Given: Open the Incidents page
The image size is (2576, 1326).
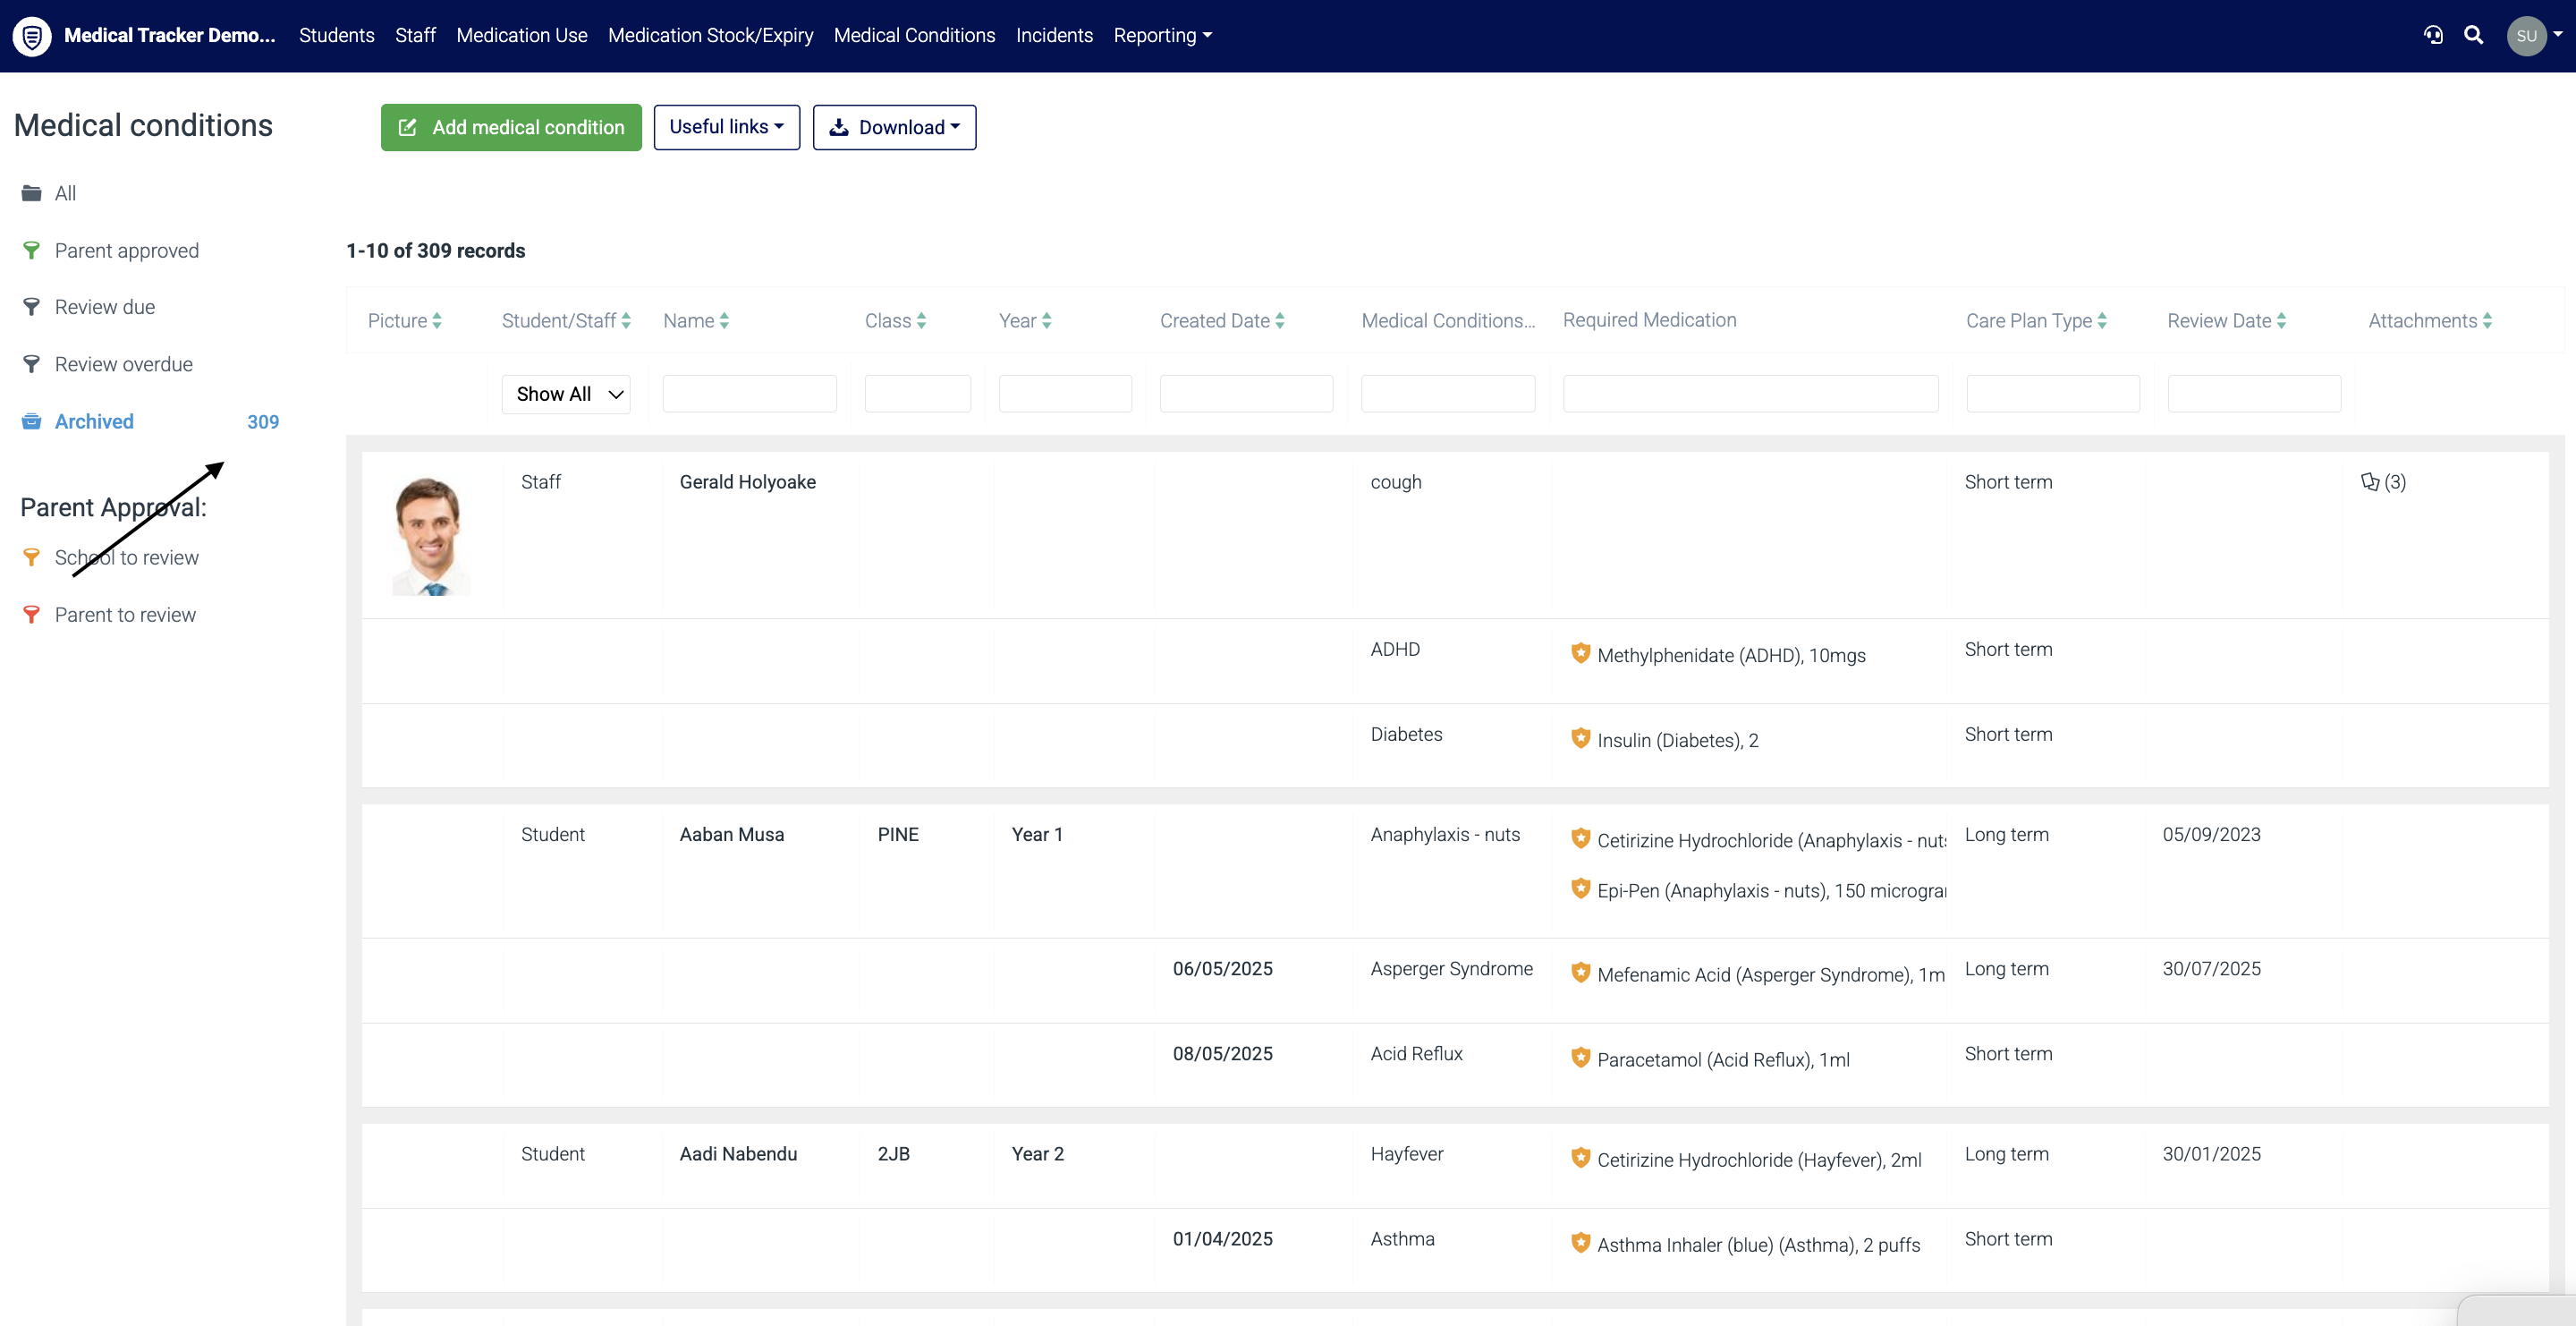Looking at the screenshot, I should coord(1054,36).
